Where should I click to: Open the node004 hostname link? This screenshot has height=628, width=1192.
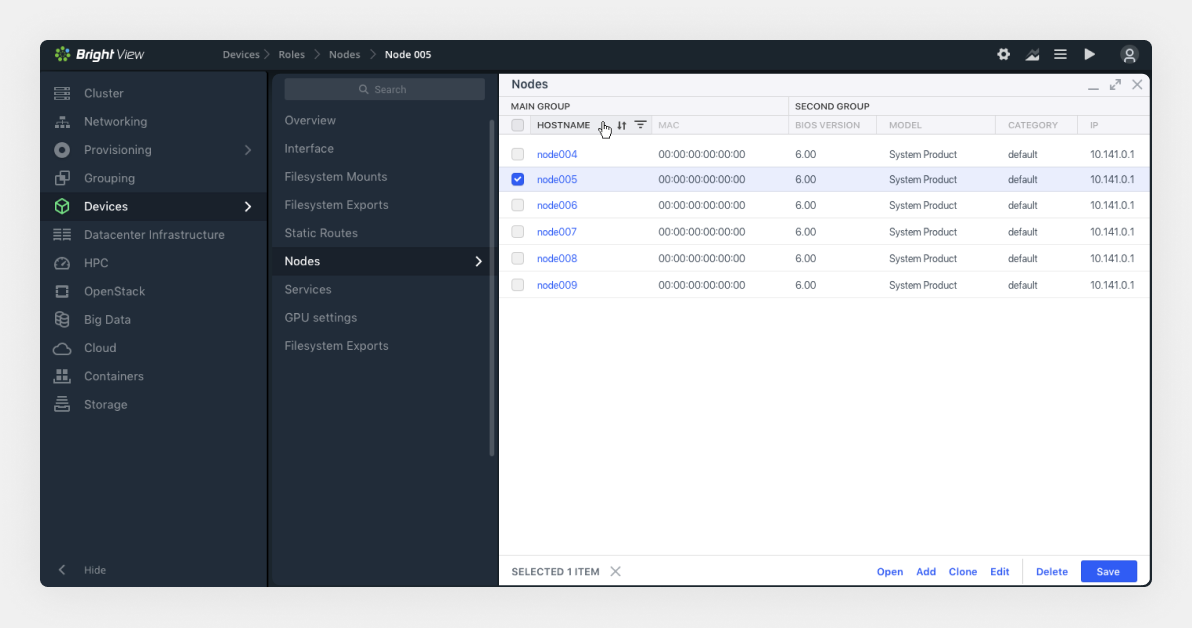coord(557,154)
